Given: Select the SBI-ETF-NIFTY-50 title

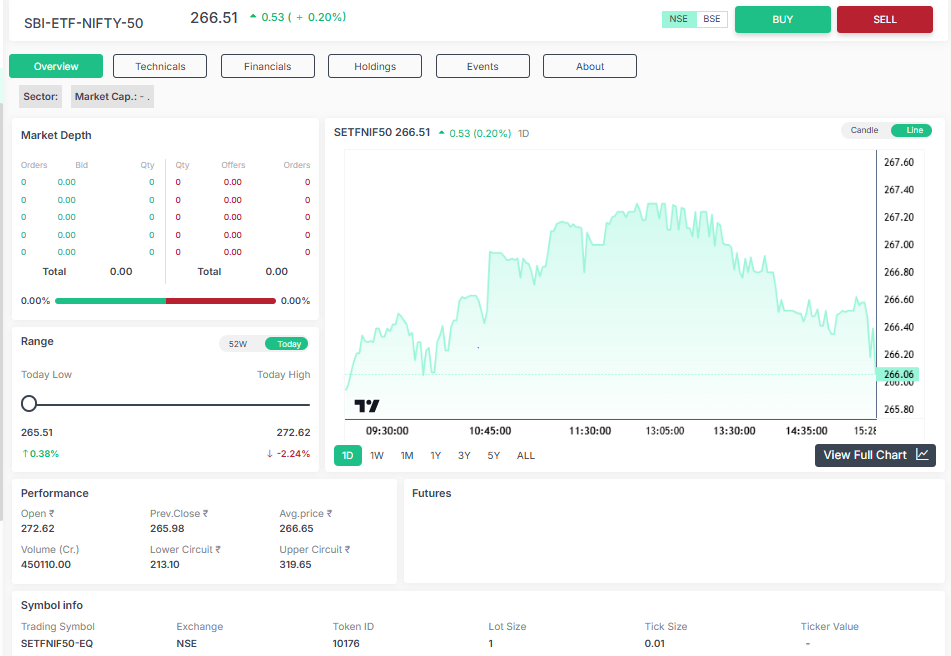Looking at the screenshot, I should point(84,23).
